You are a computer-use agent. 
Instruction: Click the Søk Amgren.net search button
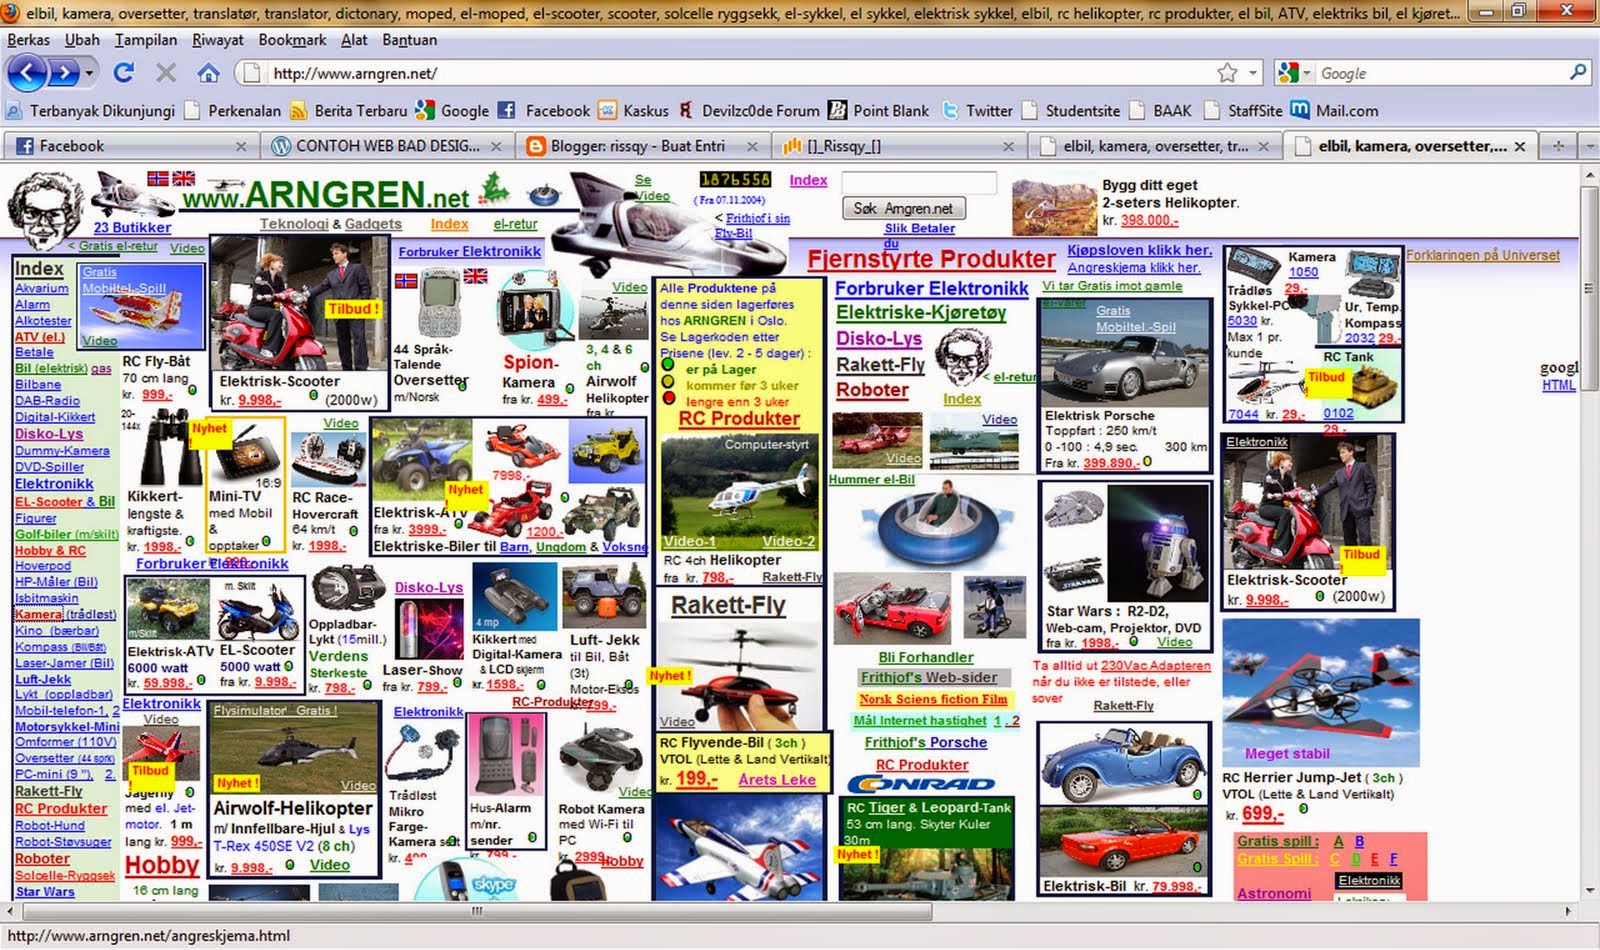tap(904, 208)
